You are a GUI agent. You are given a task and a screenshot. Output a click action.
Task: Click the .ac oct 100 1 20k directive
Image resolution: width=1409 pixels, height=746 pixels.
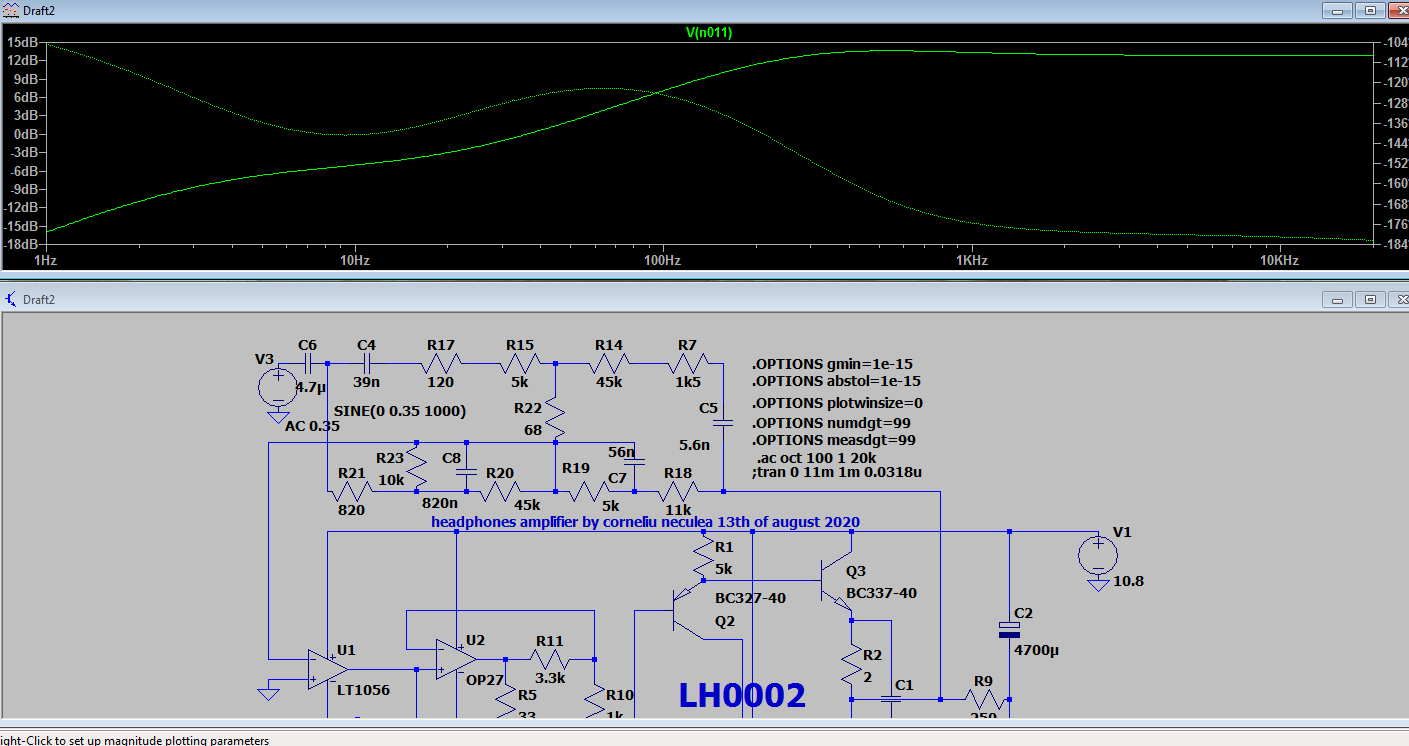(x=814, y=458)
